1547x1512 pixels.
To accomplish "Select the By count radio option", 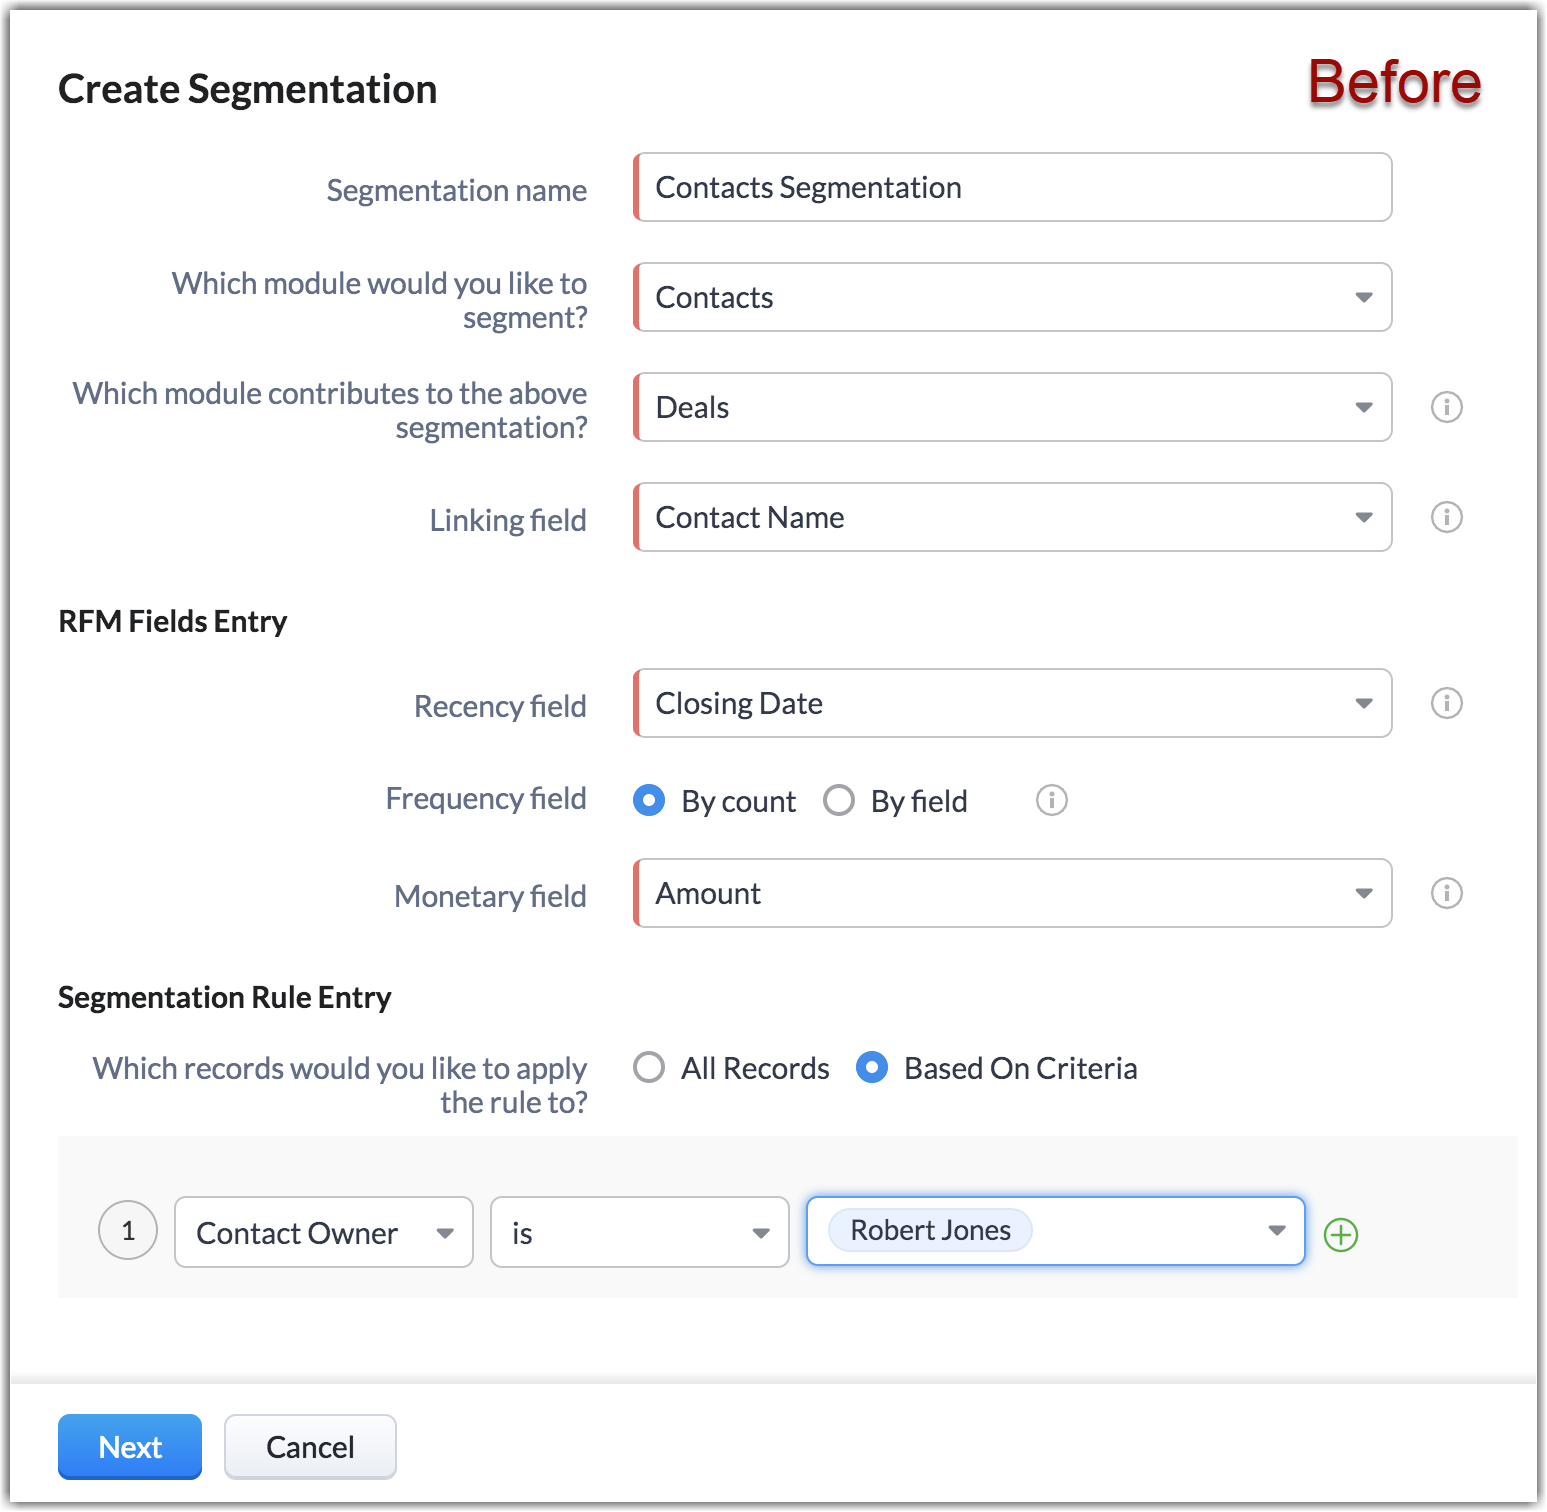I will [x=649, y=800].
